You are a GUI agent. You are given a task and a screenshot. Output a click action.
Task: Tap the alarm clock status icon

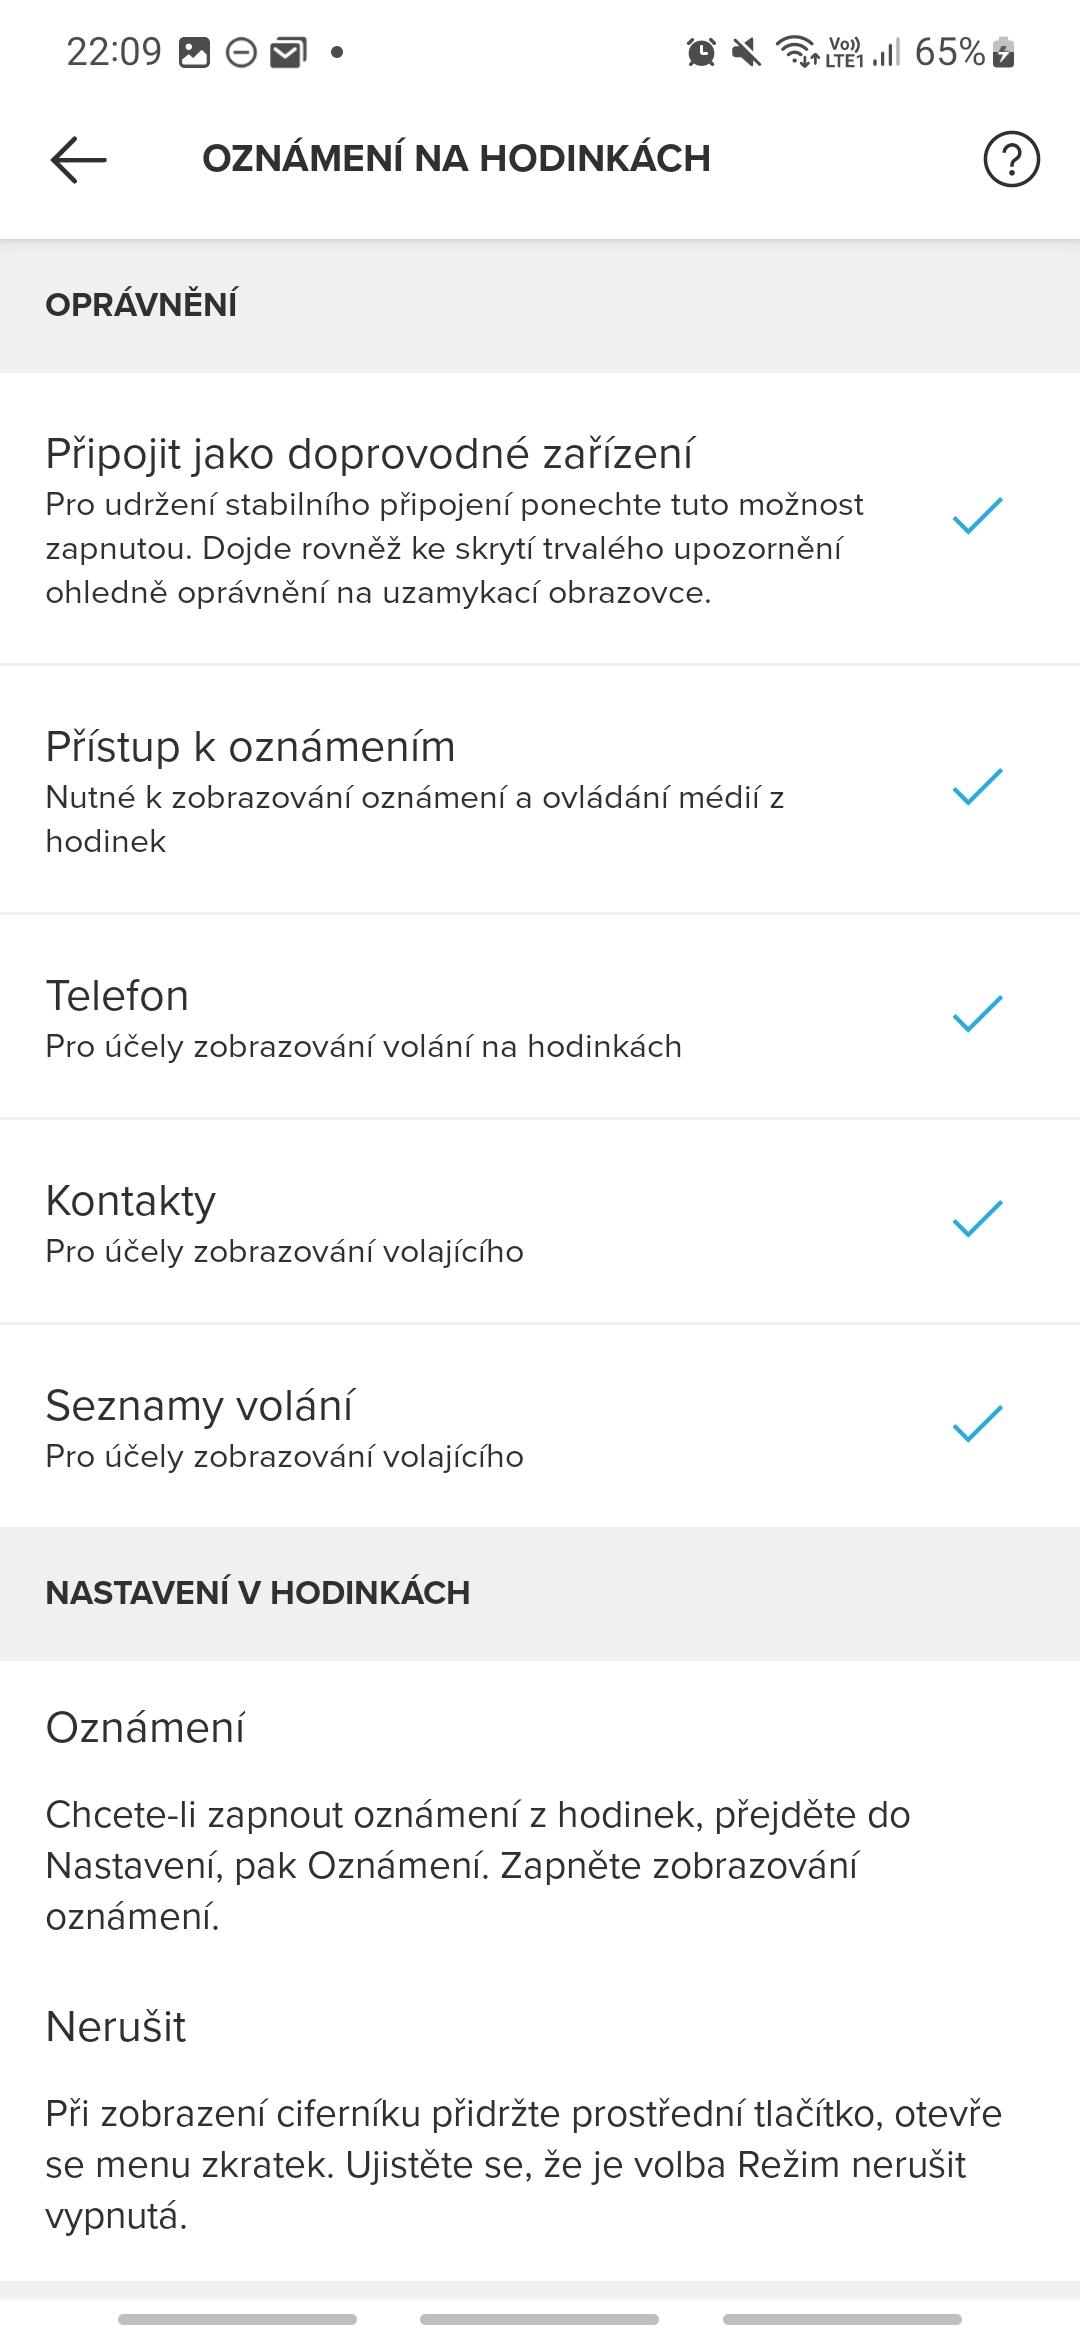(x=701, y=52)
